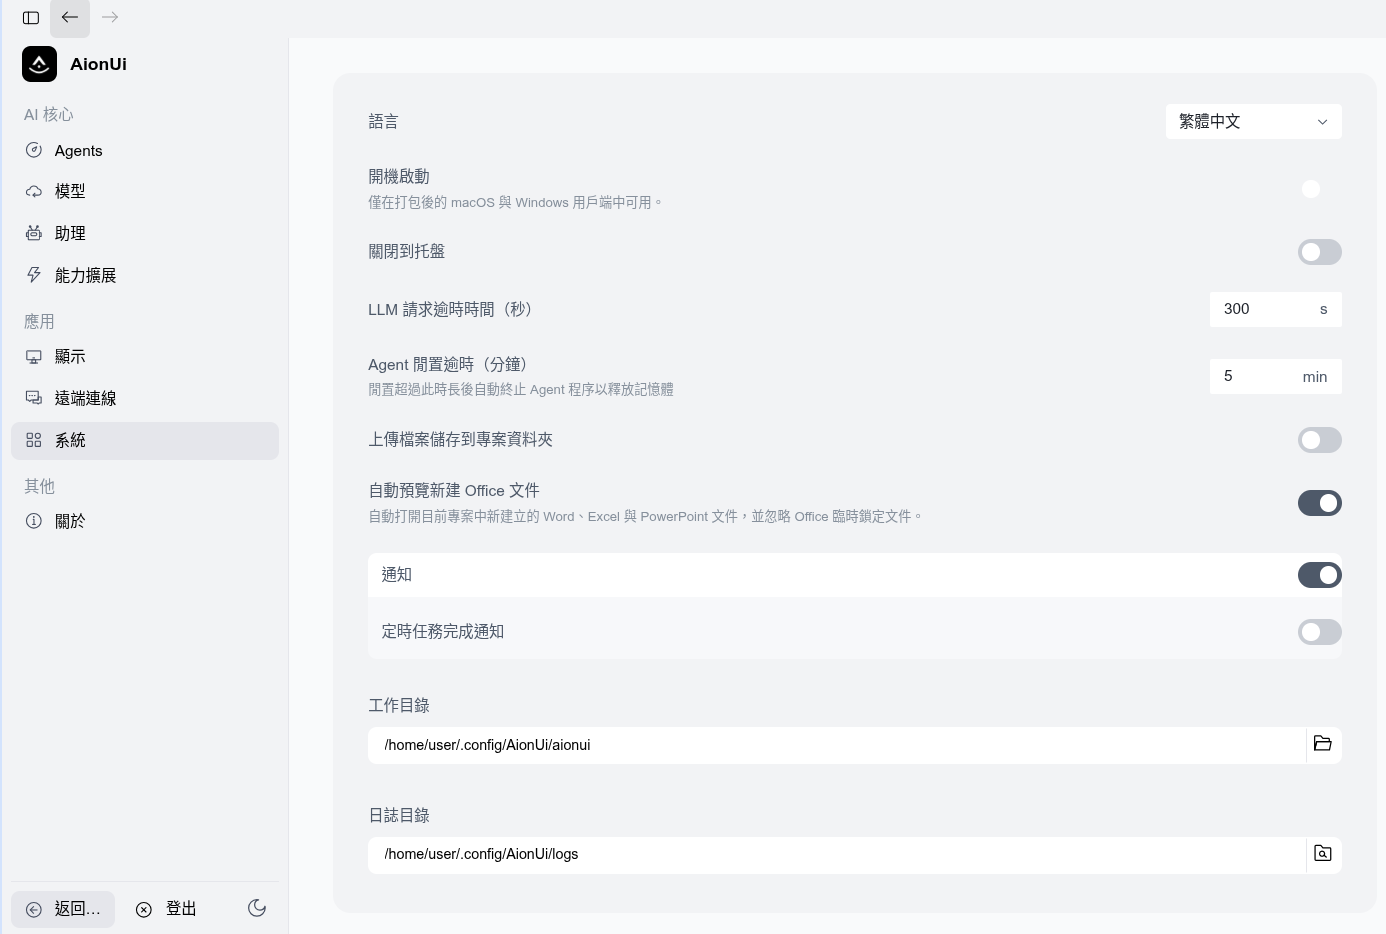Open 助理 in the sidebar
This screenshot has height=934, width=1386.
(x=145, y=233)
